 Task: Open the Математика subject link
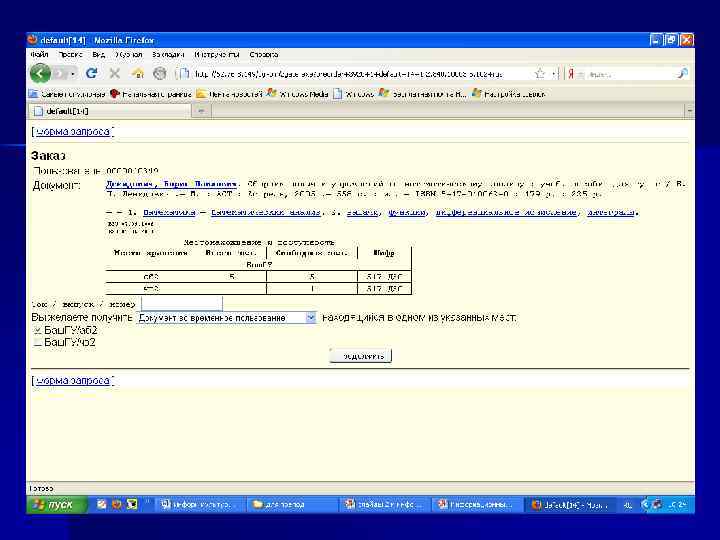pyautogui.click(x=169, y=212)
